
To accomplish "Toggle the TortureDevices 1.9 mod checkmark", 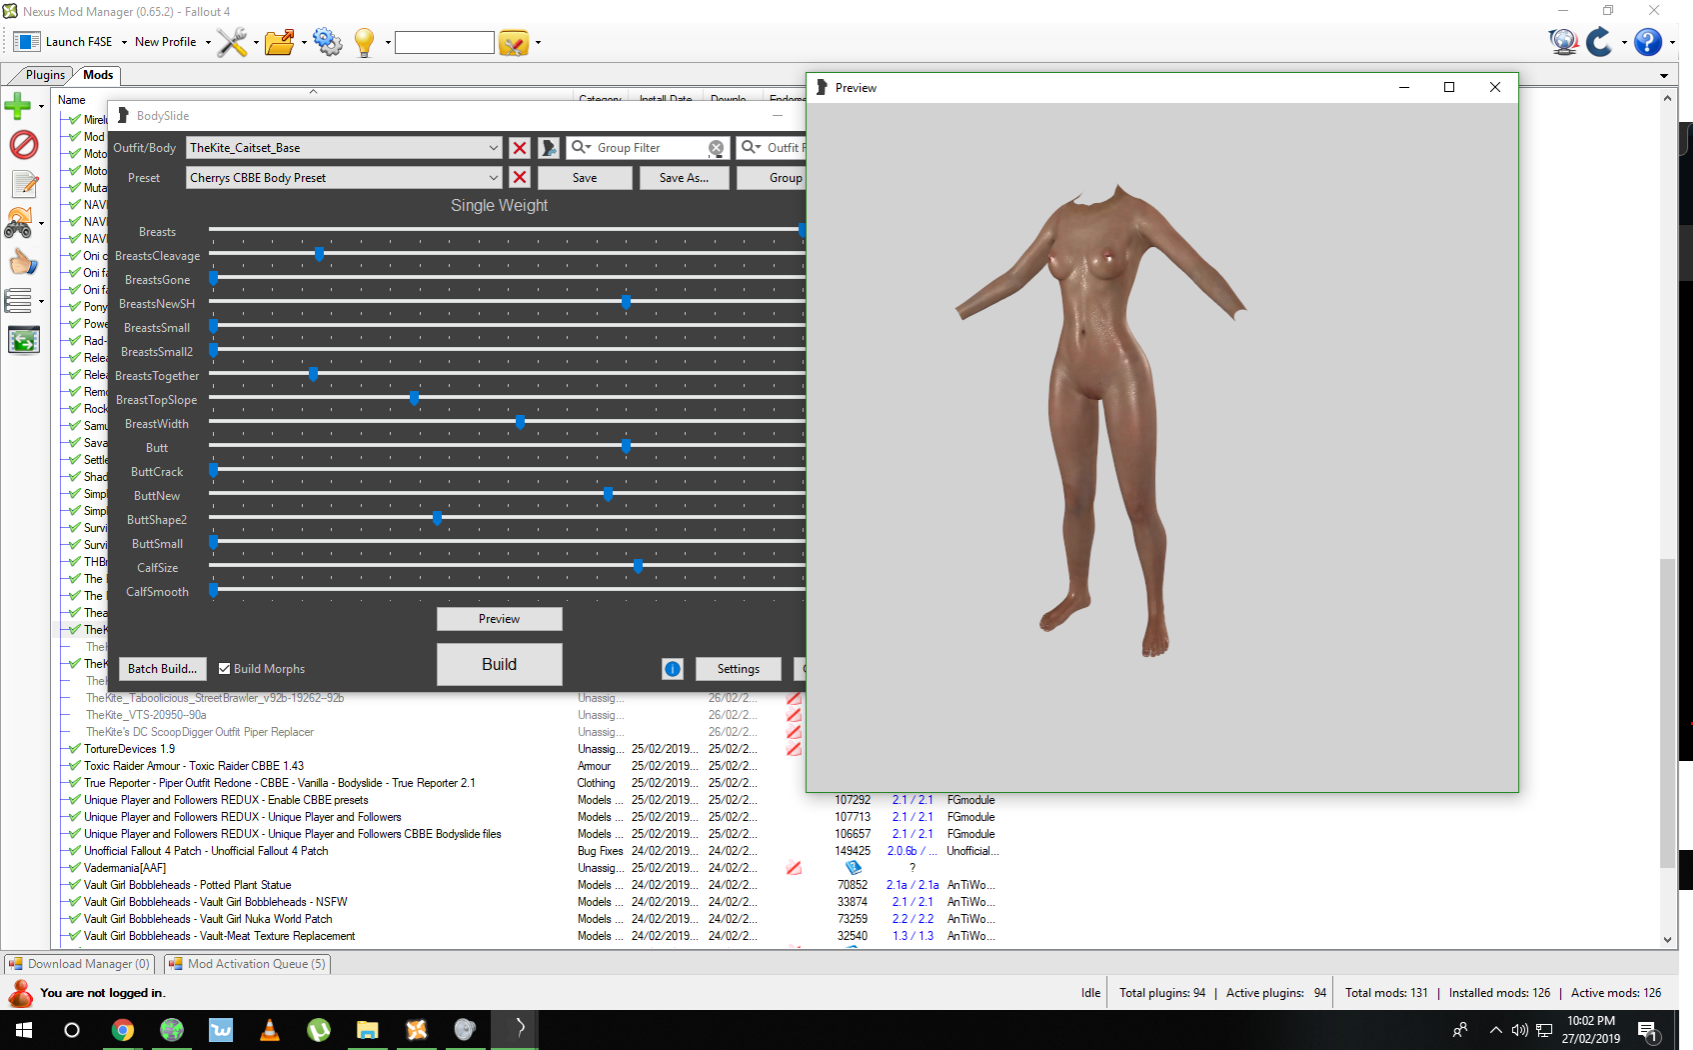I will point(75,749).
